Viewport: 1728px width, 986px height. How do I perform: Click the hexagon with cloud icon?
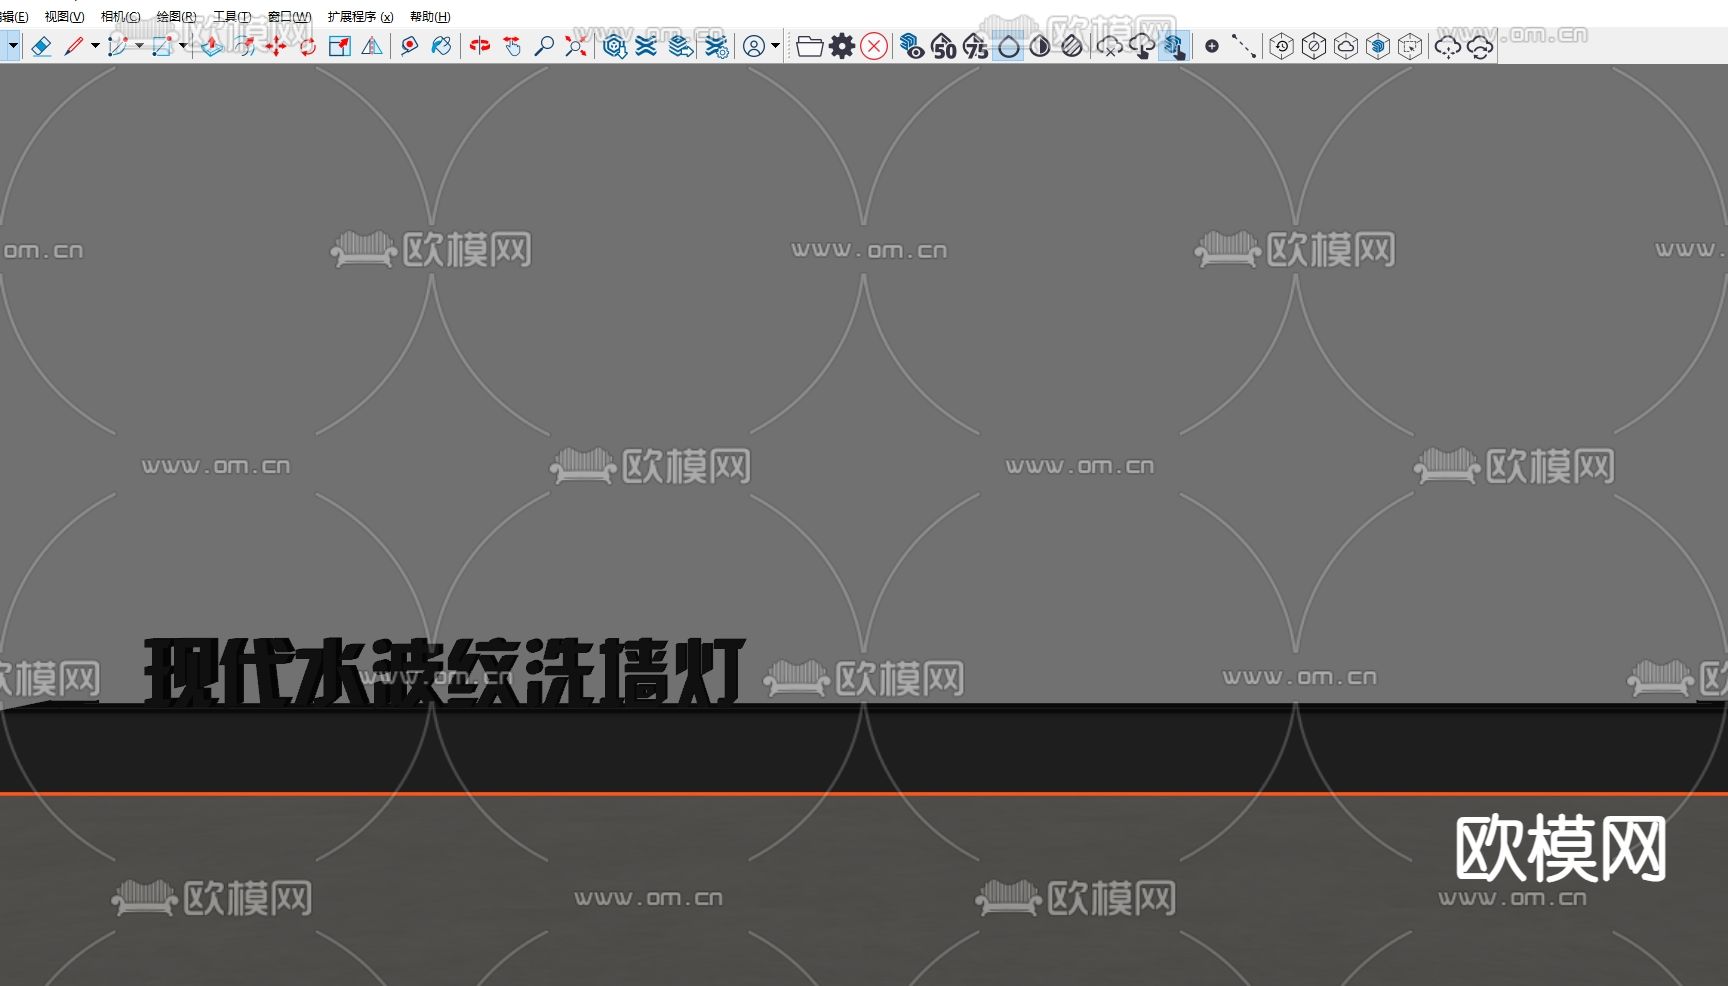[x=1346, y=46]
